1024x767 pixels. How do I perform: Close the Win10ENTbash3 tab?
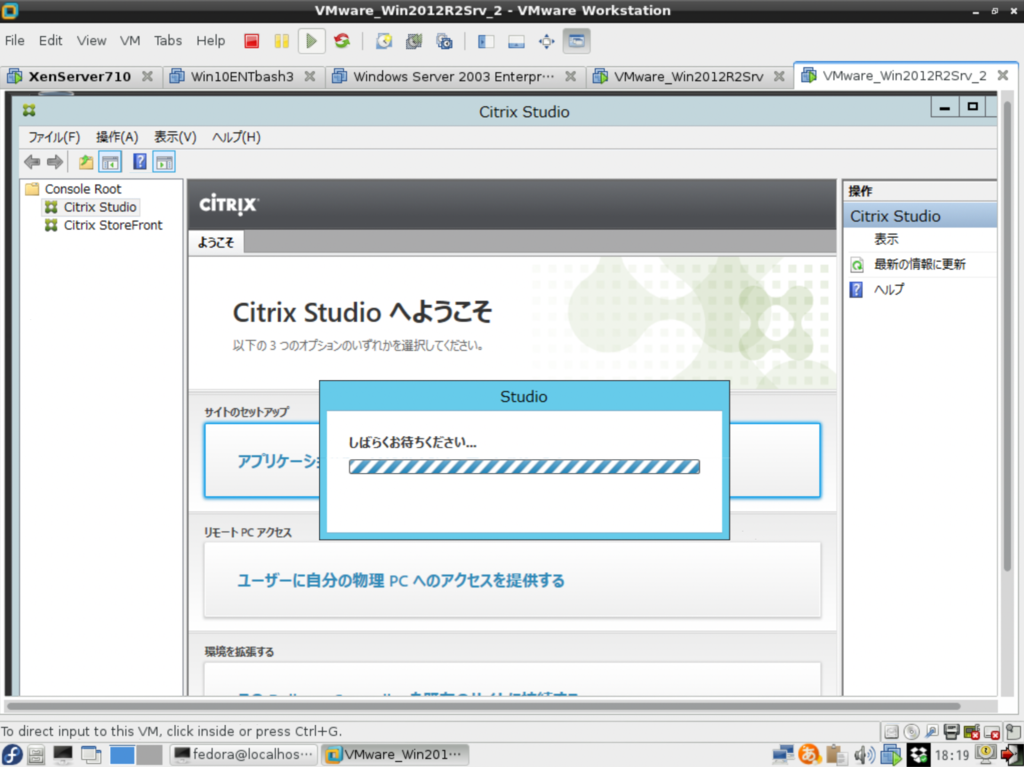point(310,76)
